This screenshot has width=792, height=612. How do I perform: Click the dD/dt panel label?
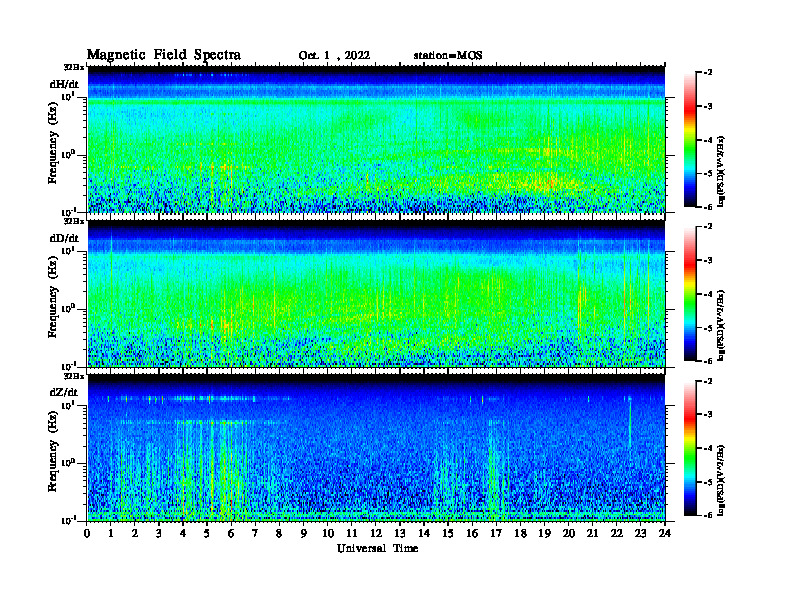pos(64,238)
